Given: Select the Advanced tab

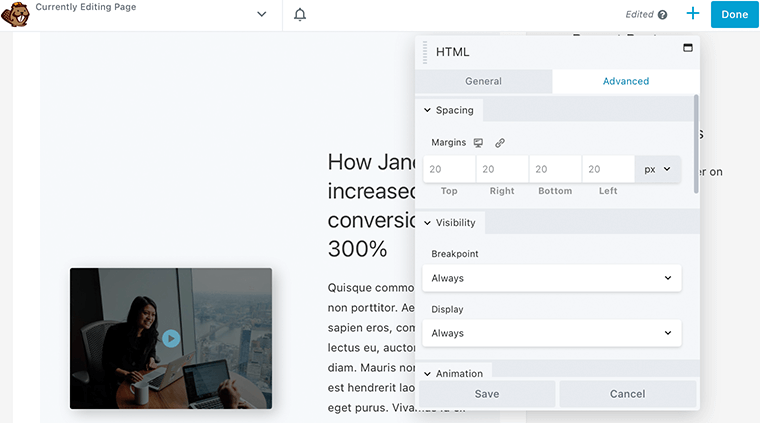Looking at the screenshot, I should (x=626, y=81).
